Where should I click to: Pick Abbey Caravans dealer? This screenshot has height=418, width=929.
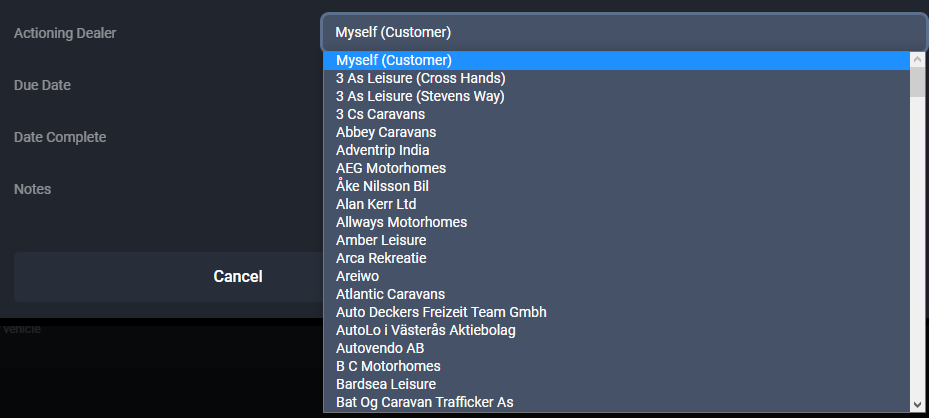pyautogui.click(x=386, y=132)
